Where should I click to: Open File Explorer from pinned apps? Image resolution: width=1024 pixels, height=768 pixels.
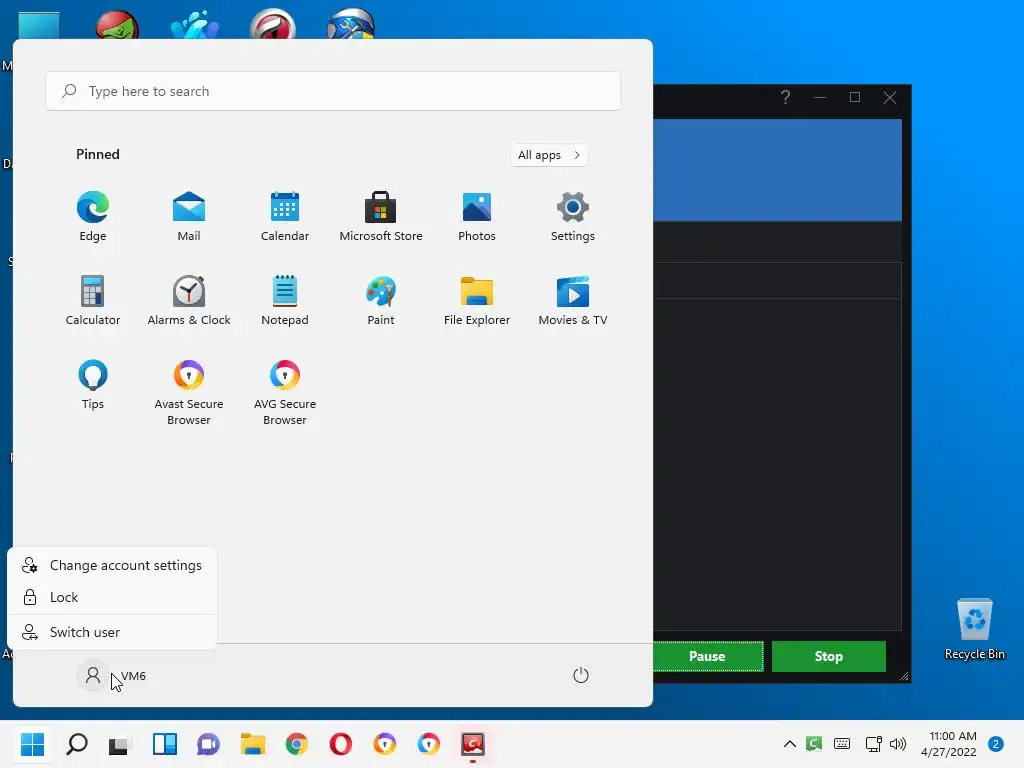coord(477,300)
